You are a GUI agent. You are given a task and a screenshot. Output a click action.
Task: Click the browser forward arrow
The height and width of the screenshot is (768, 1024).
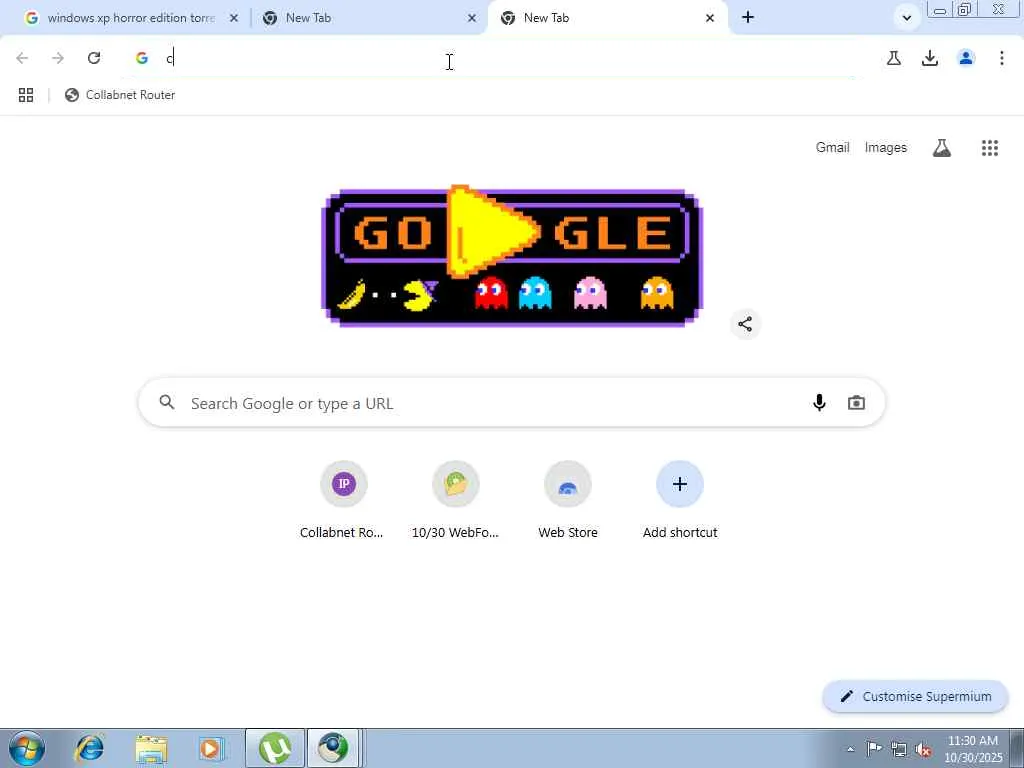click(58, 58)
